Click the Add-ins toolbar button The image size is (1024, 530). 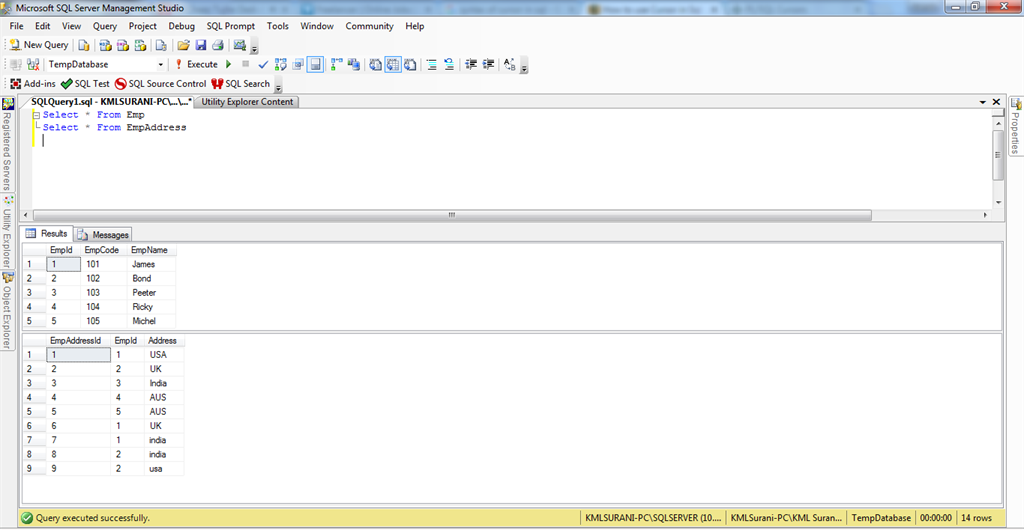pos(33,84)
